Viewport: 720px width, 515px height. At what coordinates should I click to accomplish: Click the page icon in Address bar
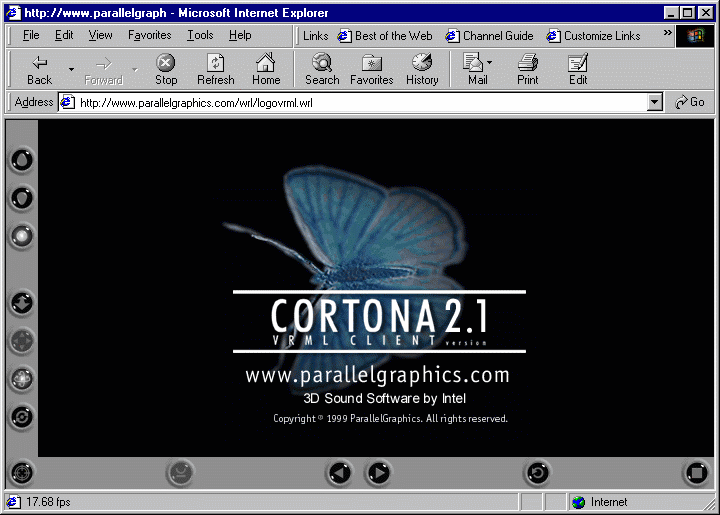point(68,102)
